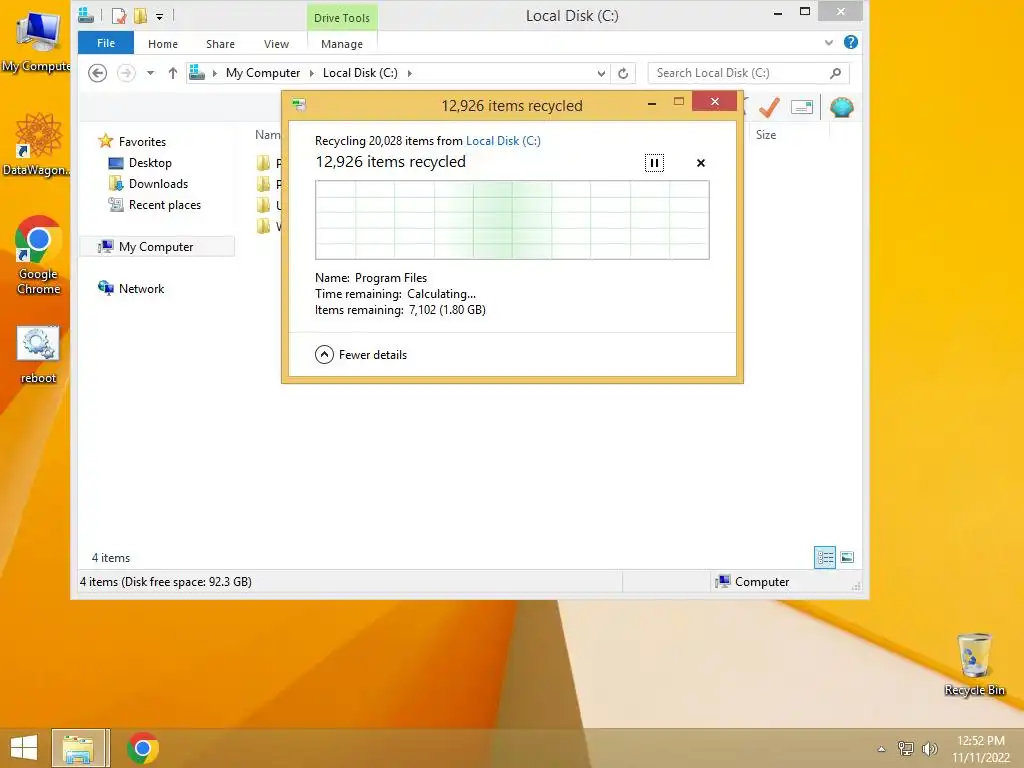Collapse the dialog with Fewer details
The width and height of the screenshot is (1024, 768).
[x=360, y=355]
